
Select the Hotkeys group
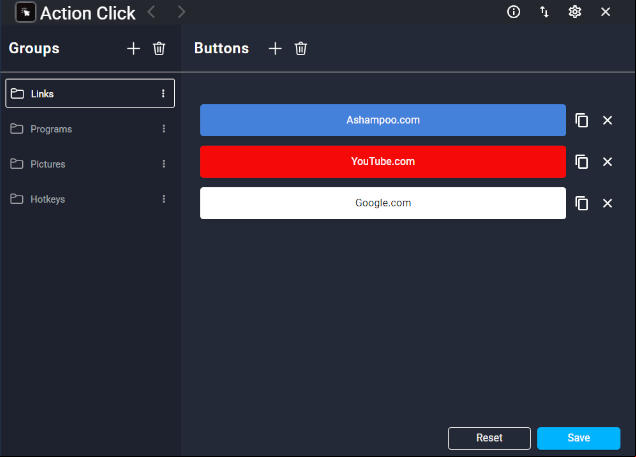90,199
